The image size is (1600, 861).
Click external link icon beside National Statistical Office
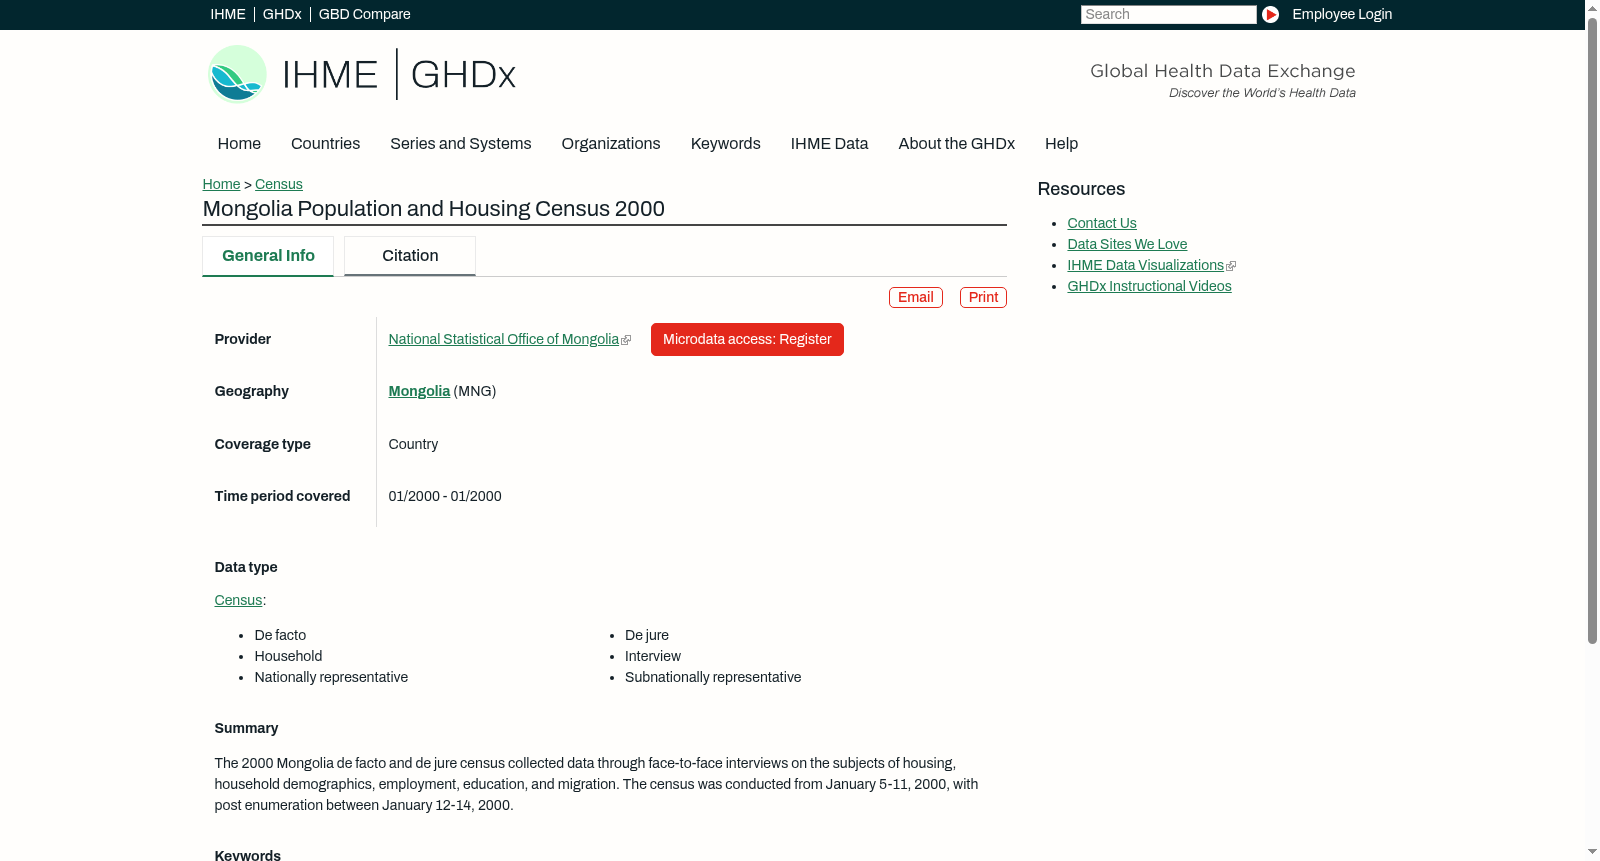click(x=626, y=340)
